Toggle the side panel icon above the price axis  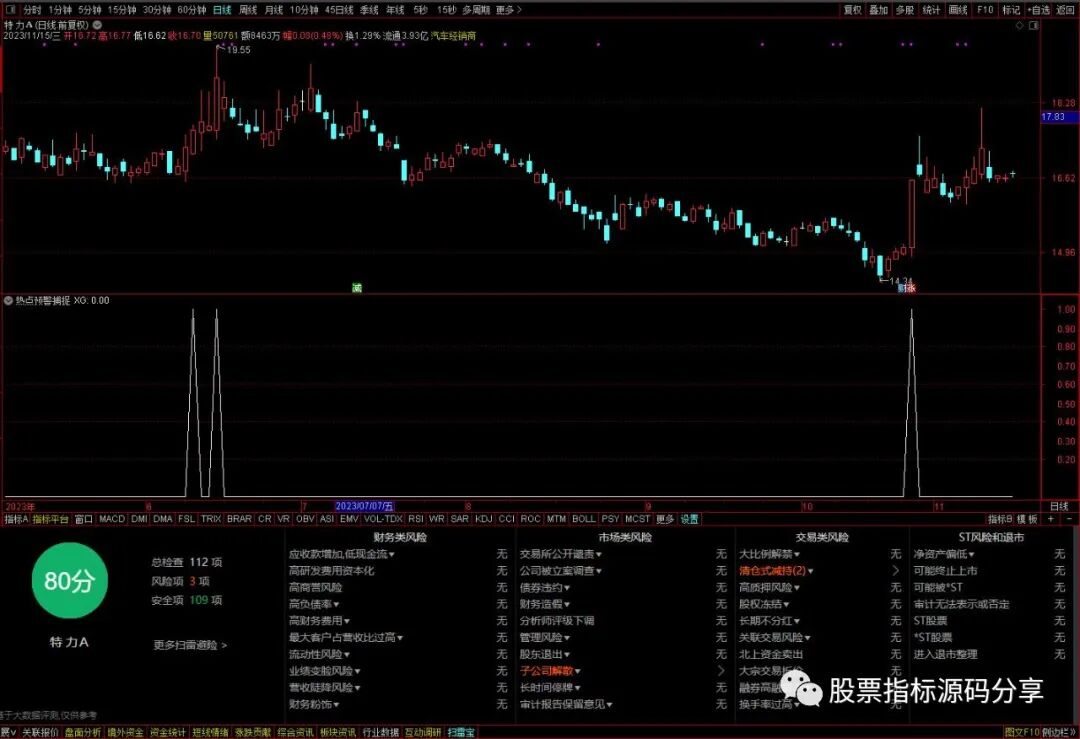point(1033,25)
